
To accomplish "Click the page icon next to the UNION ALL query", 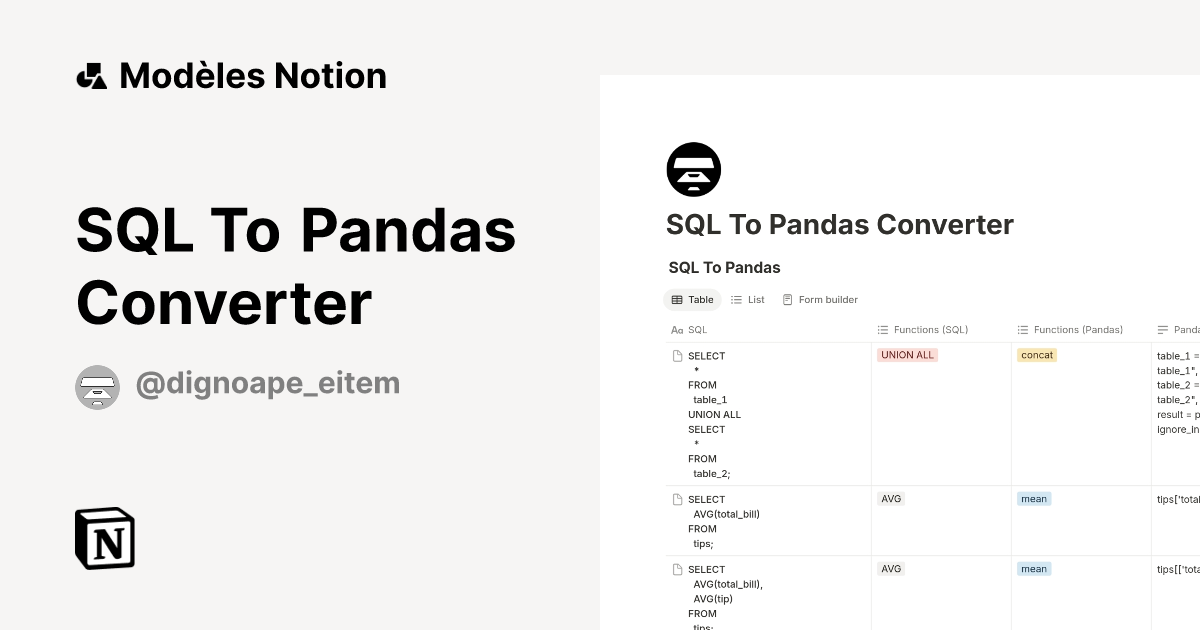I will coord(677,355).
